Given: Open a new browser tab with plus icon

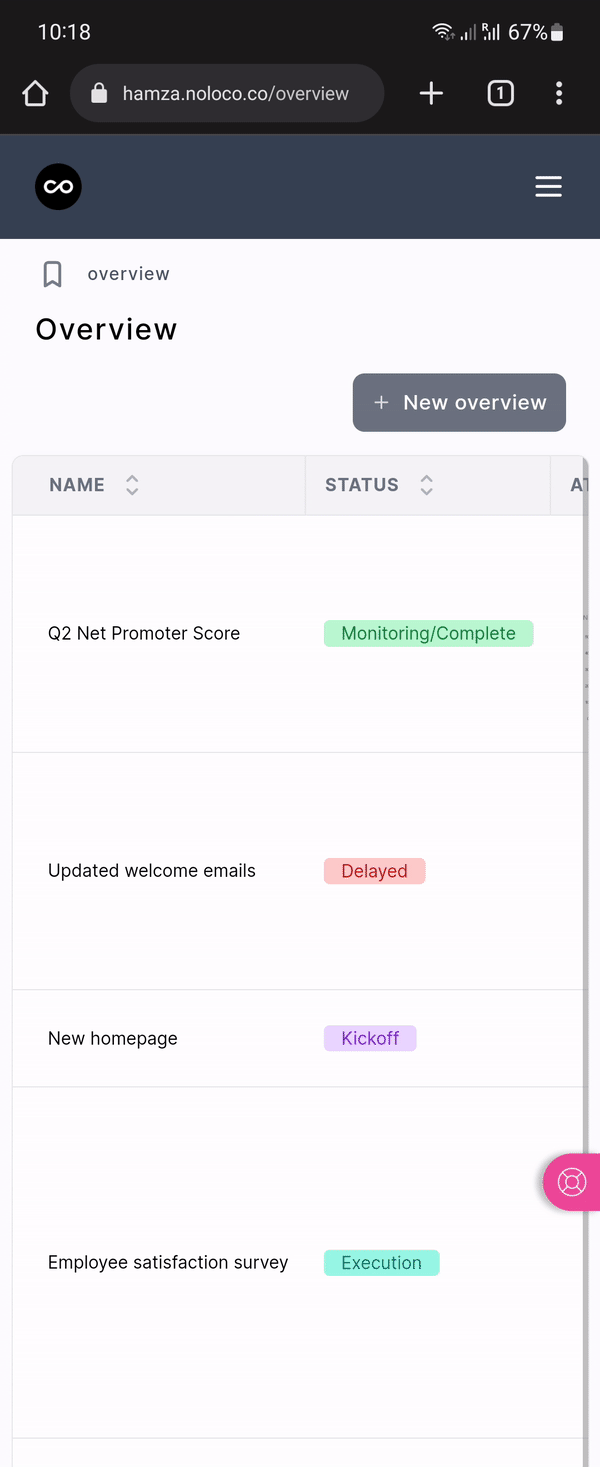Looking at the screenshot, I should [431, 94].
